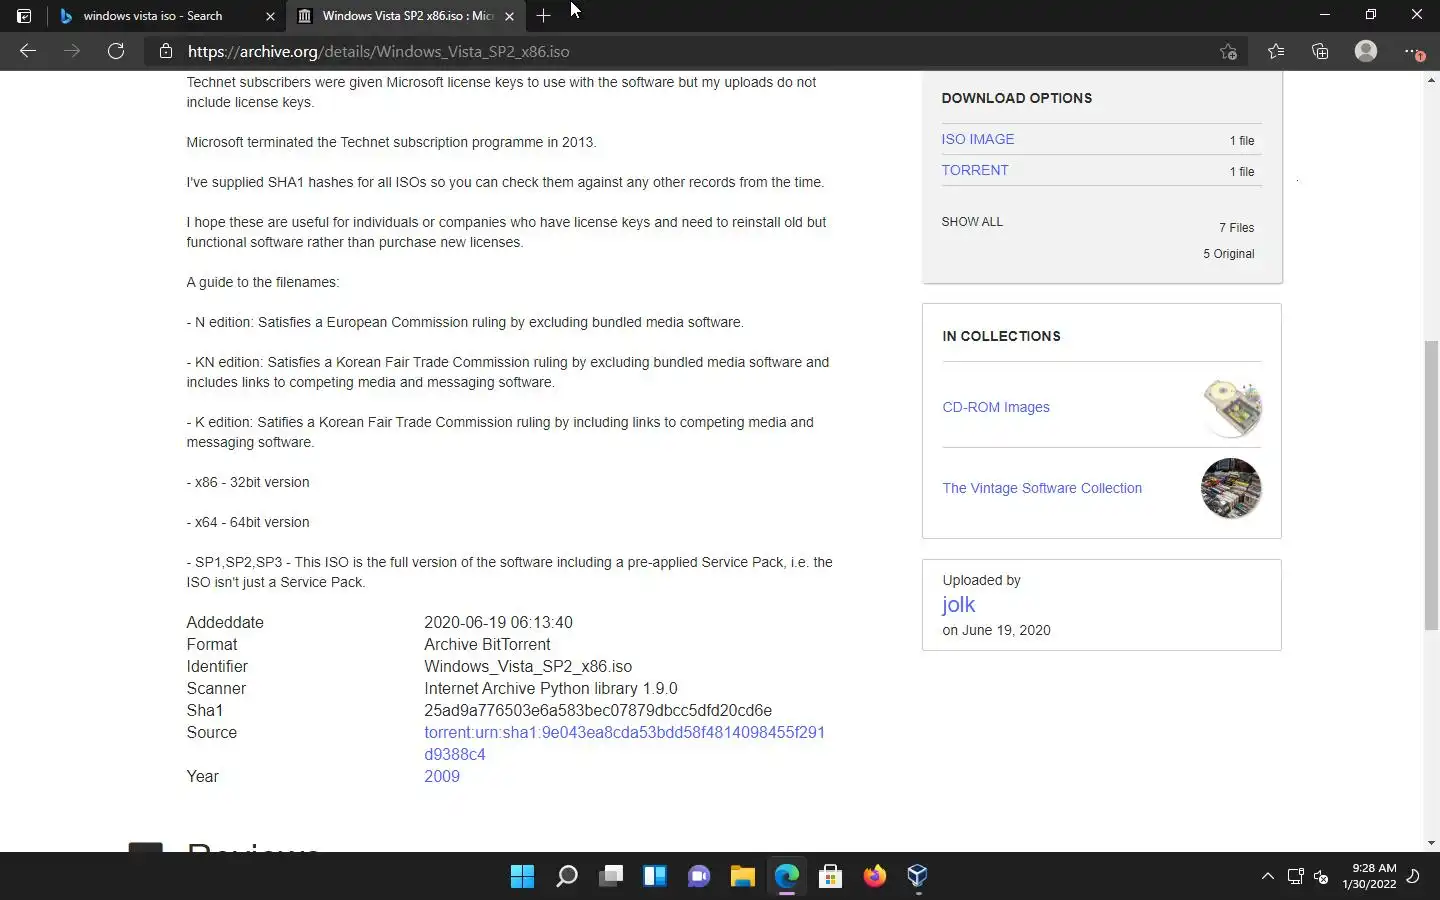Click the CD-ROM Images thumbnail
Image resolution: width=1440 pixels, height=900 pixels.
click(1231, 407)
